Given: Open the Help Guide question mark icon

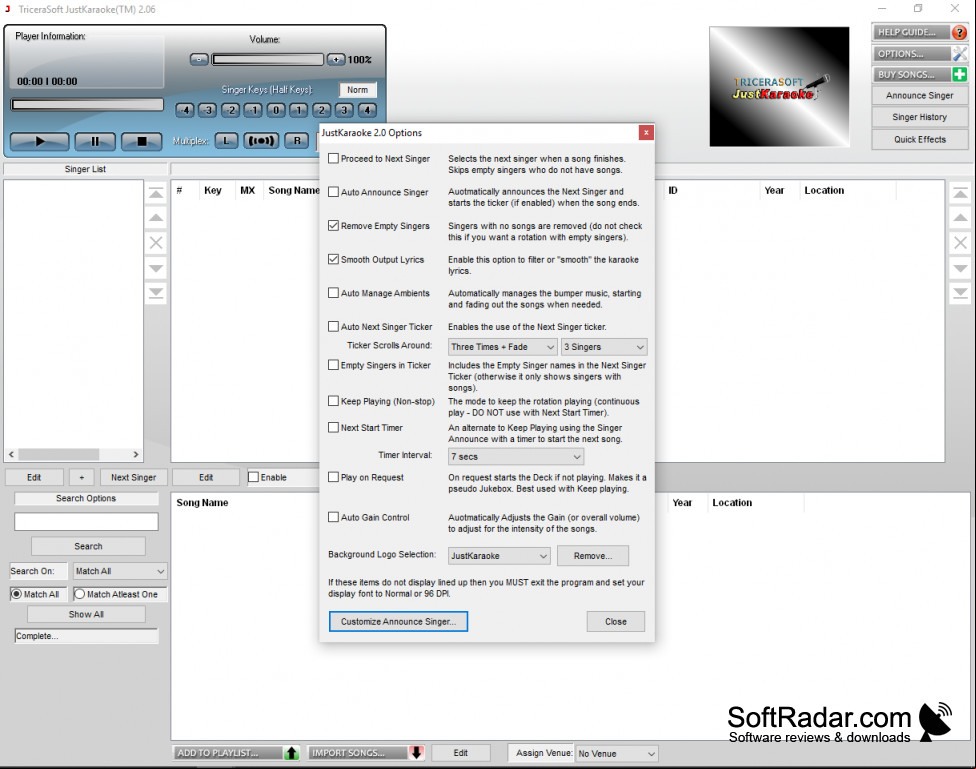Looking at the screenshot, I should coord(959,32).
